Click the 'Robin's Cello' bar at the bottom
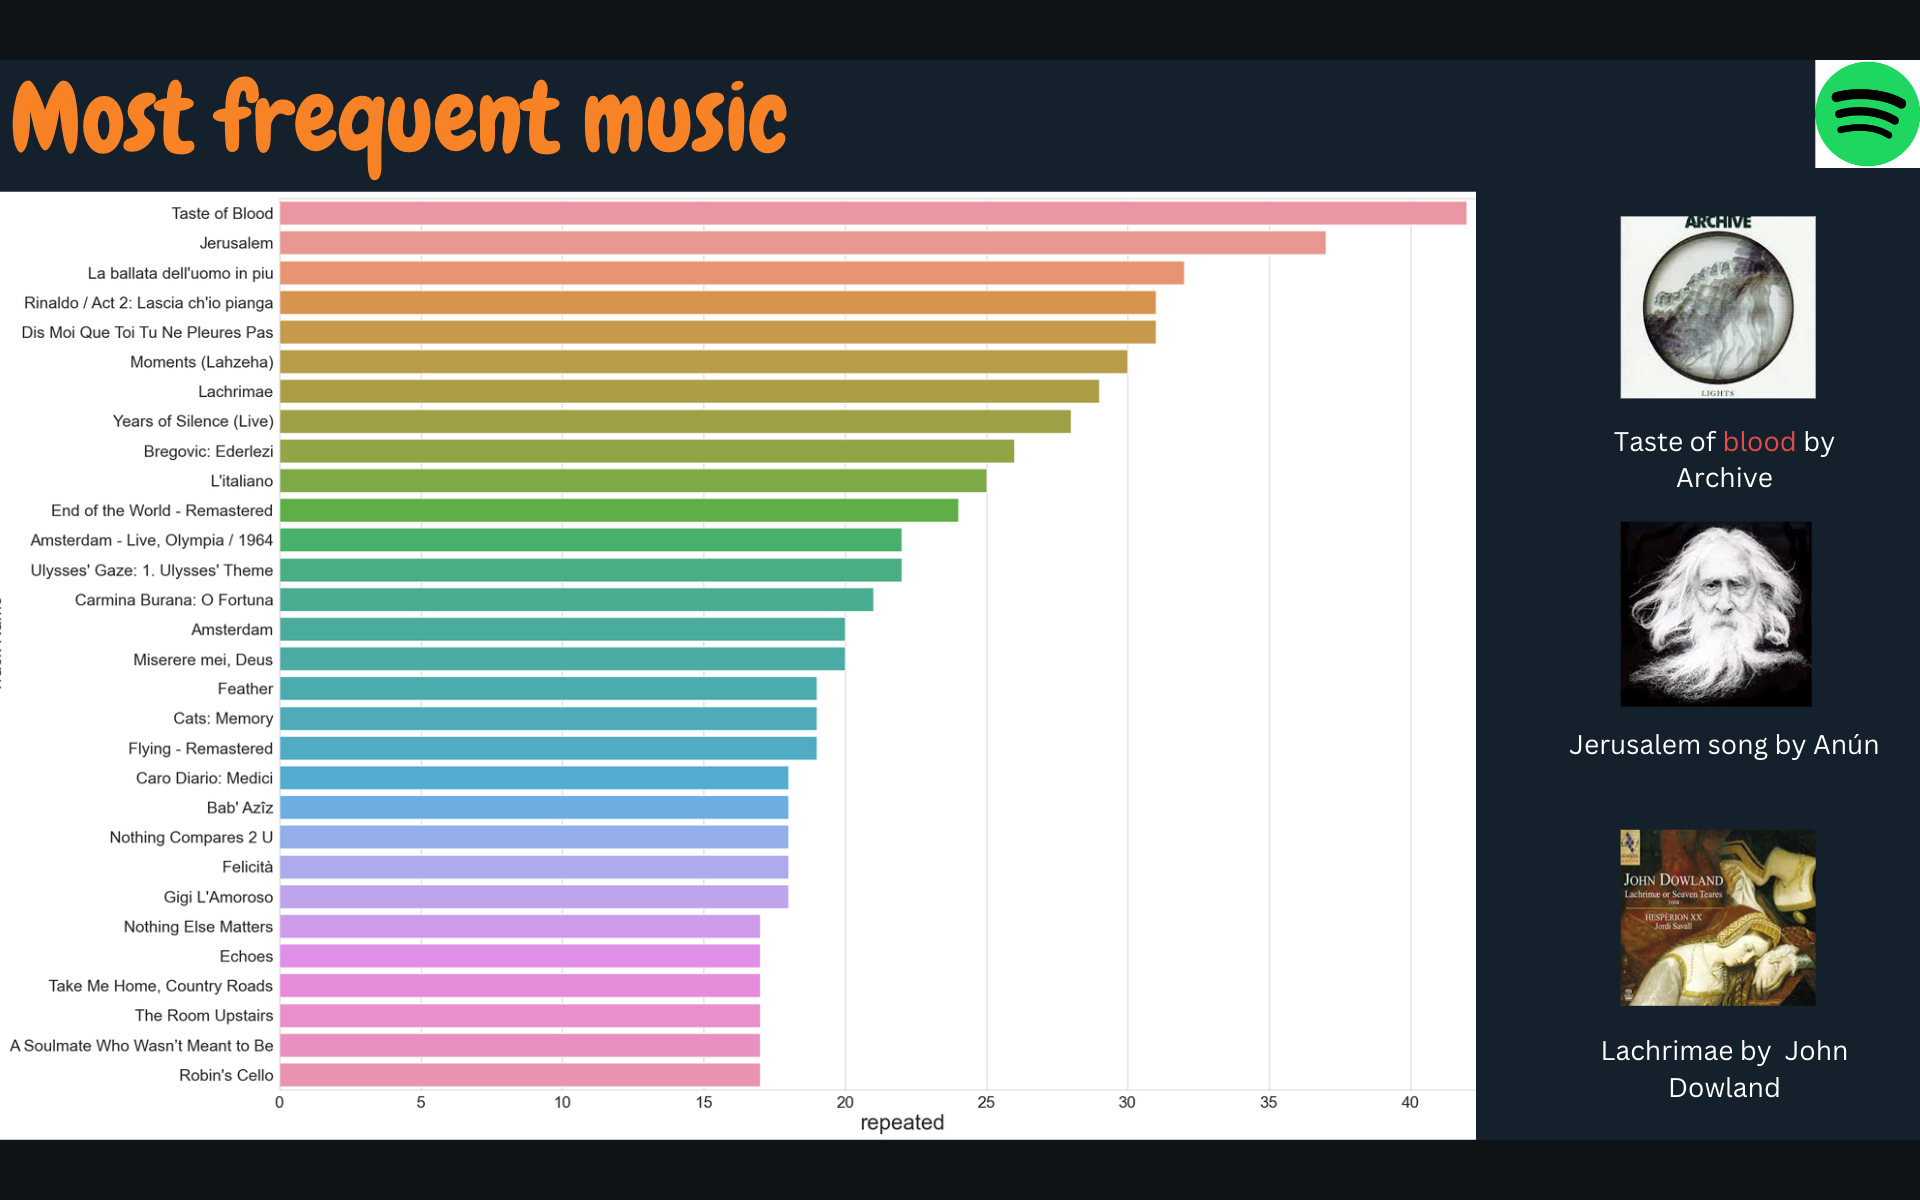 pos(518,1075)
